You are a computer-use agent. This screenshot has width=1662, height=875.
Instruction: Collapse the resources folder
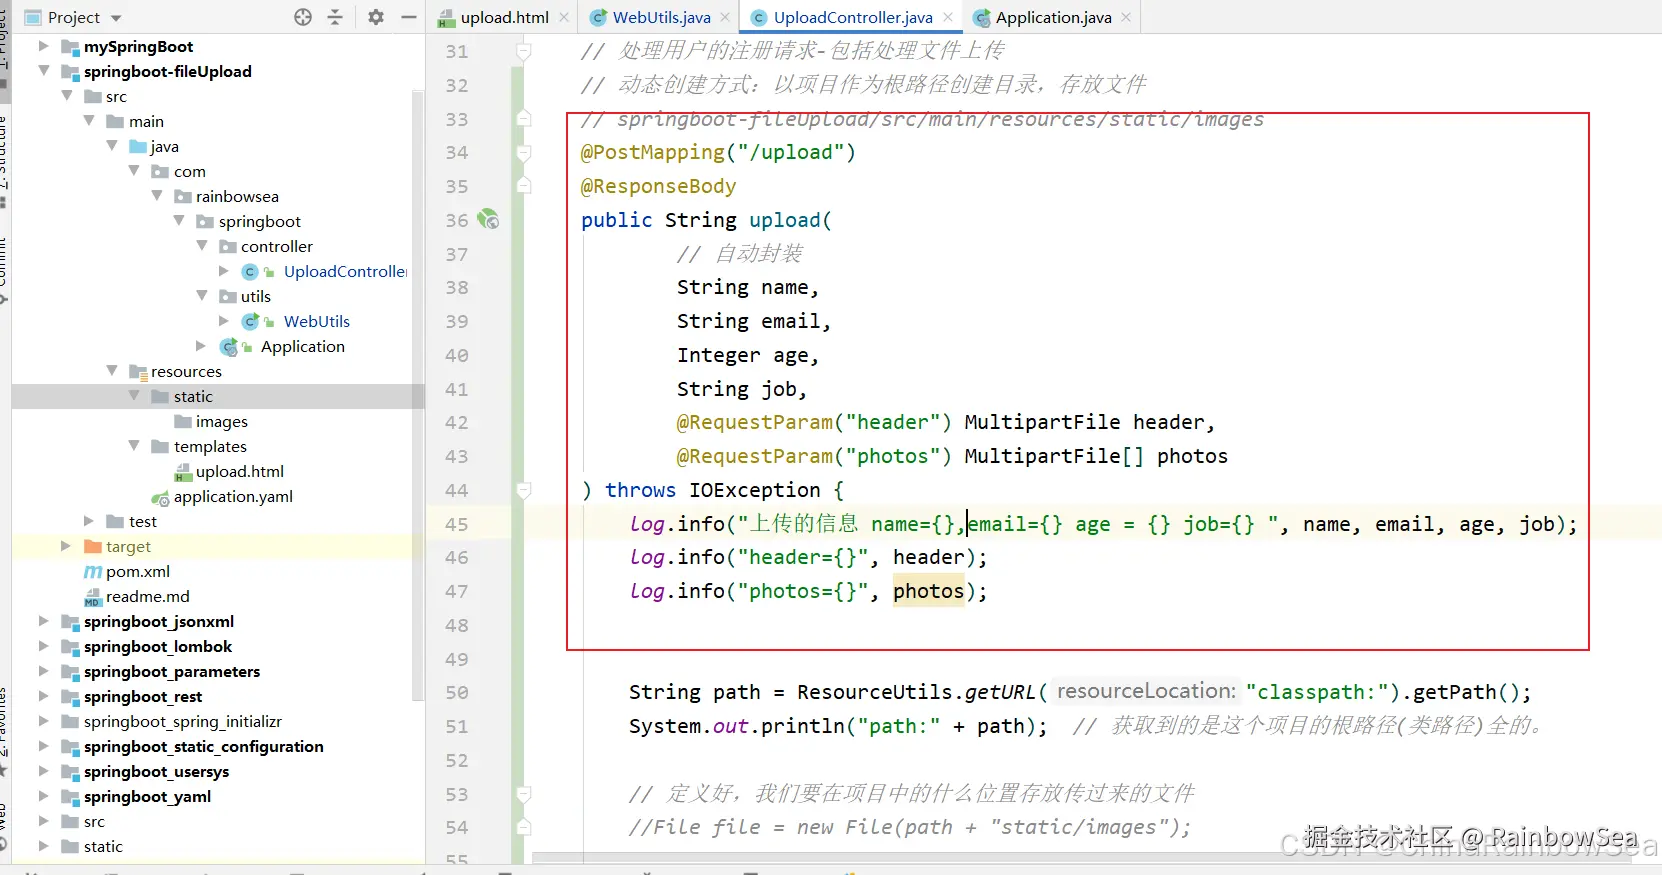pos(112,371)
